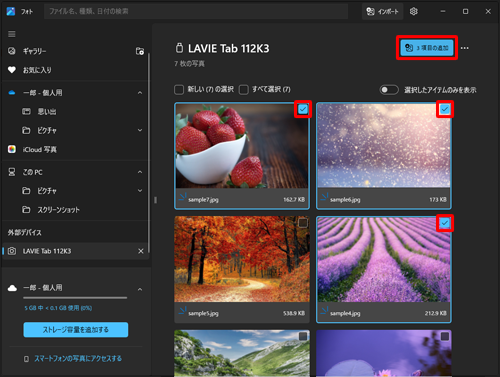Viewport: 500px width, 377px height.
Task: Click the この PC computer icon
Action: pos(12,172)
